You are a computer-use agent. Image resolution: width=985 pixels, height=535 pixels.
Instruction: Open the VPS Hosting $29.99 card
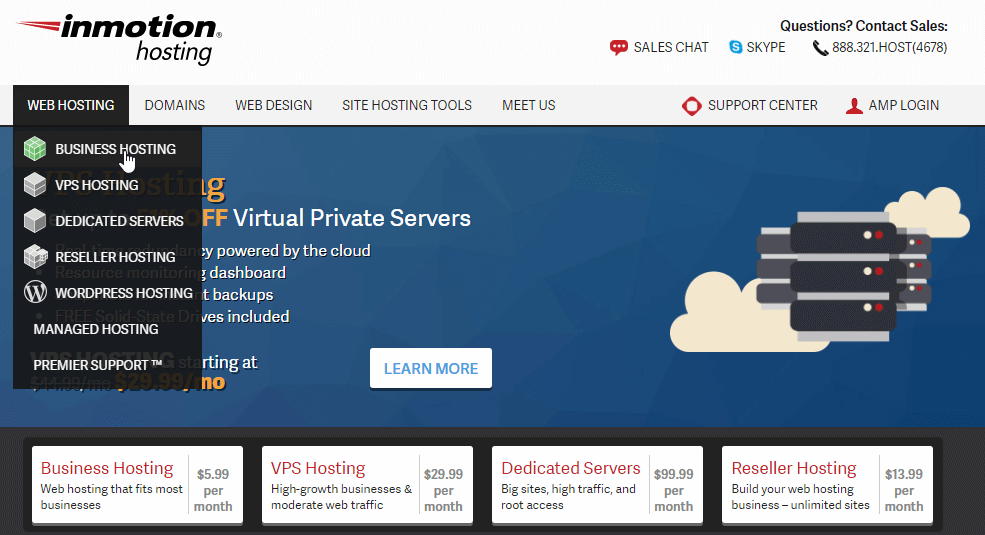point(367,485)
